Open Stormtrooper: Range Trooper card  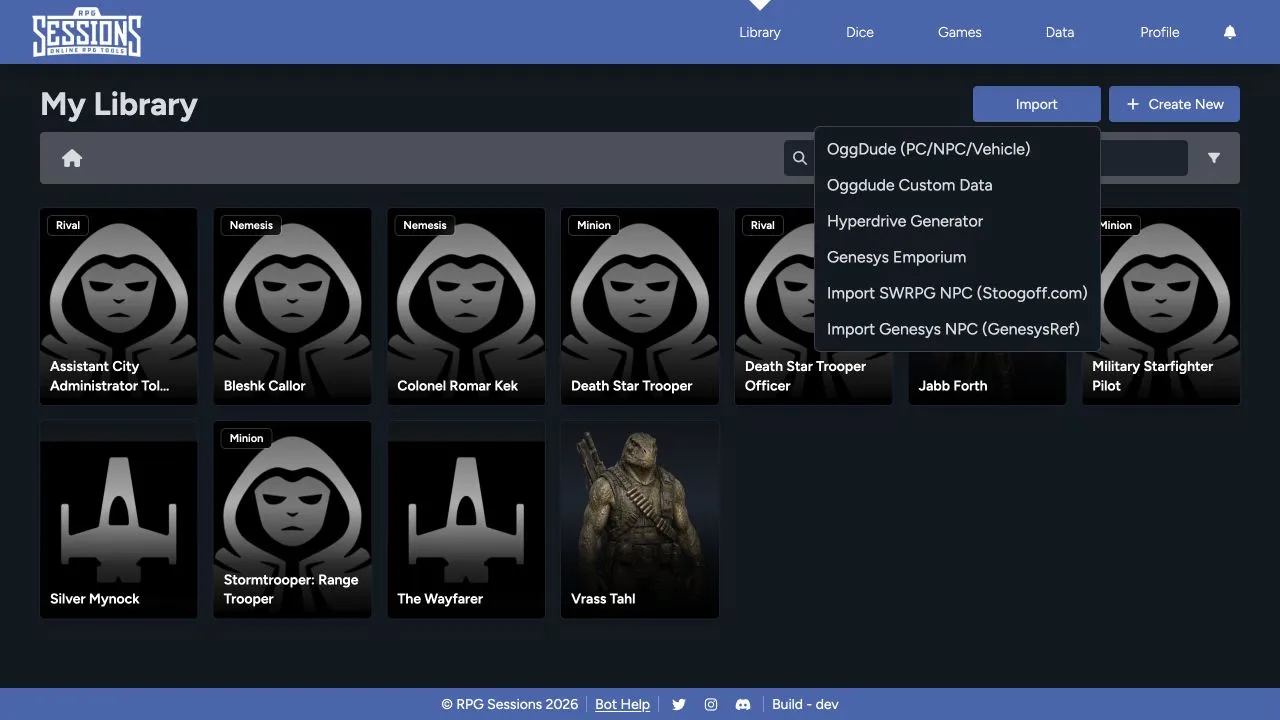point(292,519)
